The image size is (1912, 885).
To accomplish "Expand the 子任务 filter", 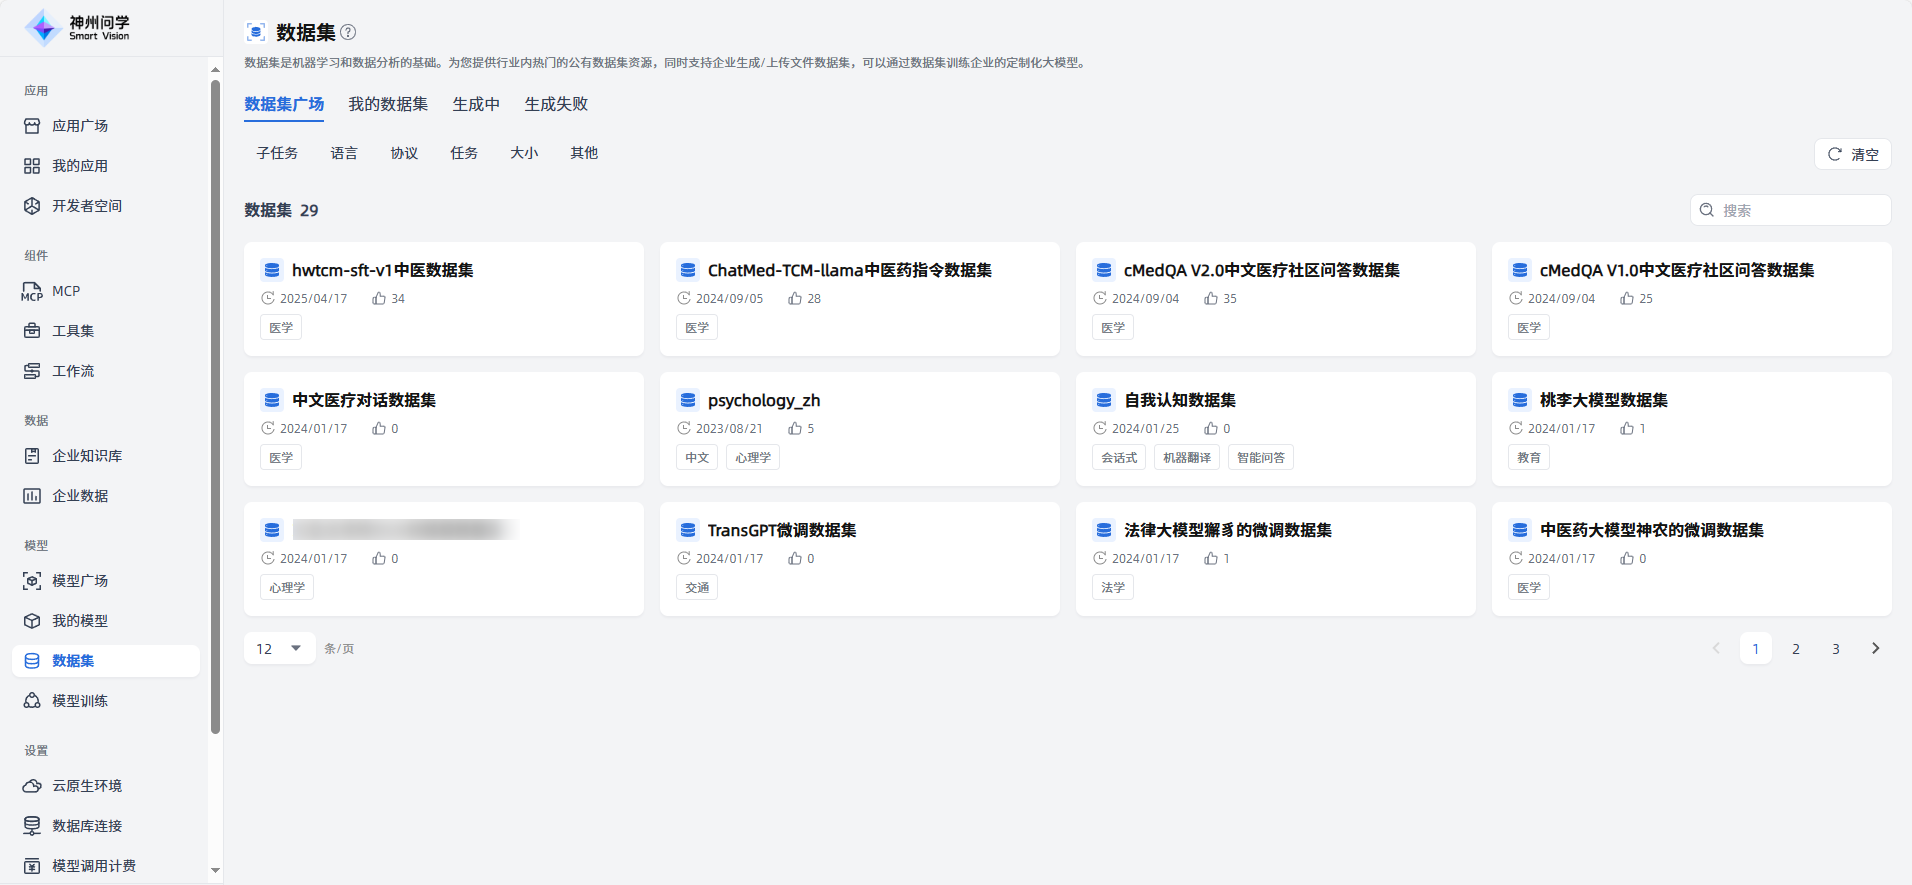I will 277,153.
